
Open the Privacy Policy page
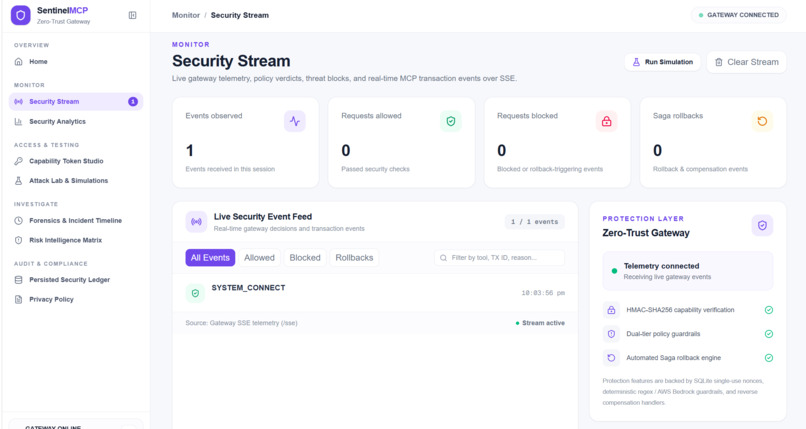76,300
